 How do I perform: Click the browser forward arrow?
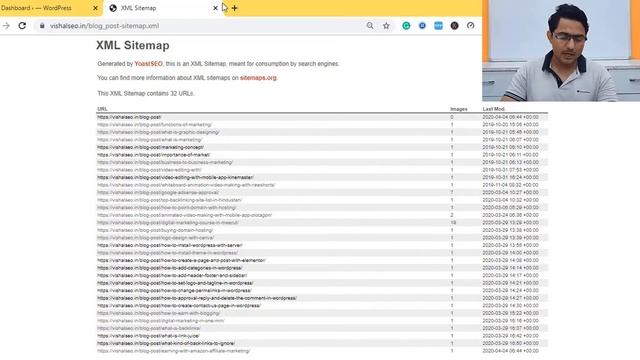(6, 26)
